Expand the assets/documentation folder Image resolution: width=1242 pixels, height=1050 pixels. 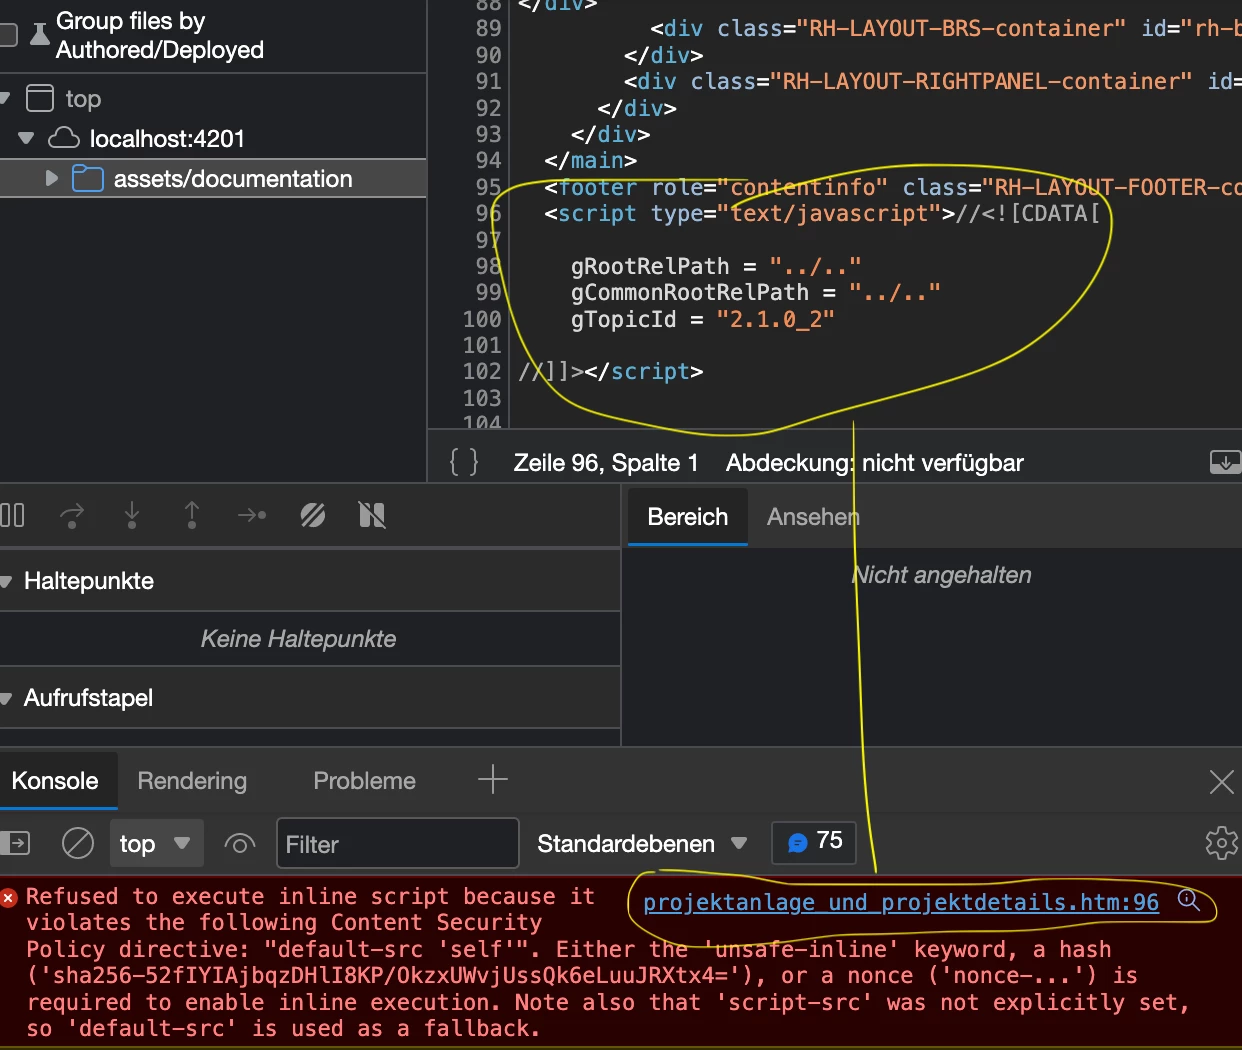[51, 178]
